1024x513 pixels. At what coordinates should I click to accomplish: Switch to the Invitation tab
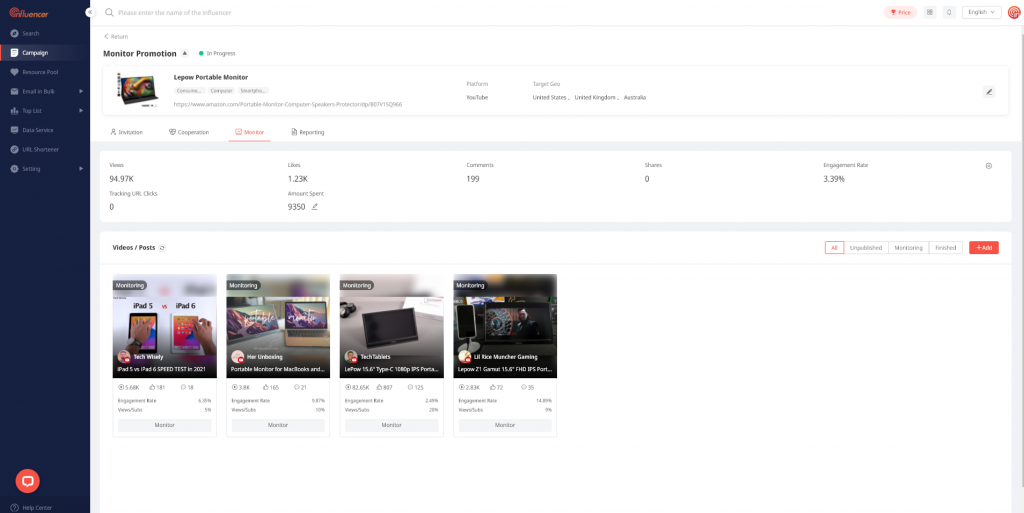pyautogui.click(x=127, y=132)
